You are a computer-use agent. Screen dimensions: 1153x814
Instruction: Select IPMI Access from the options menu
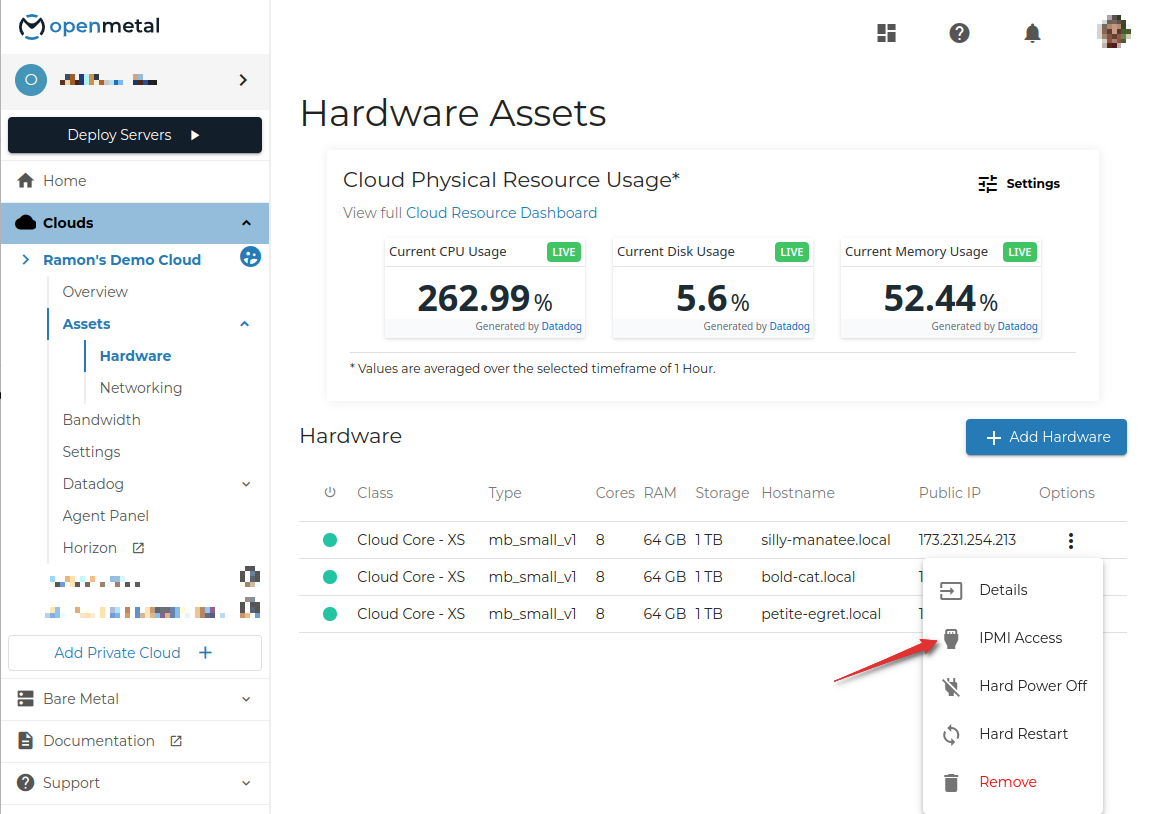point(1020,638)
